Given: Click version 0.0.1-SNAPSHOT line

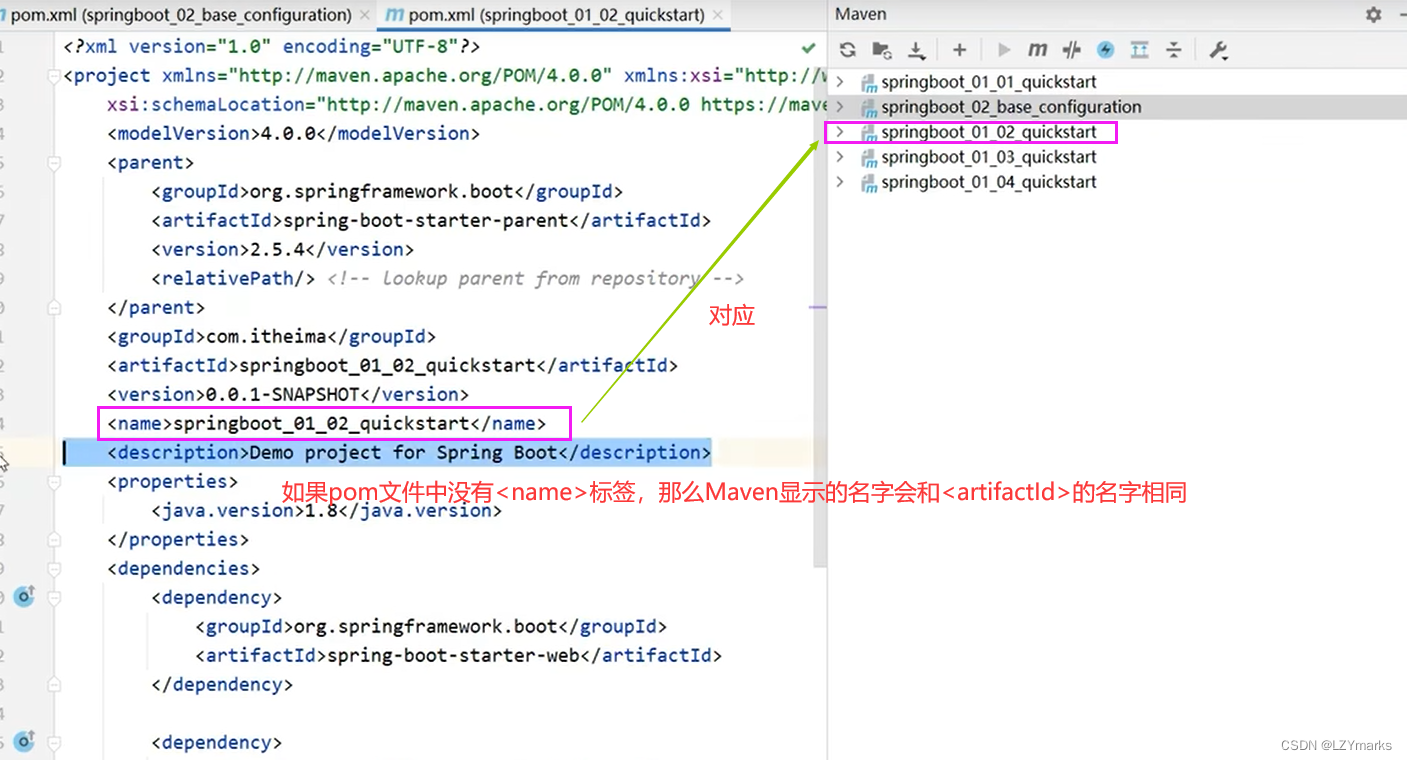Looking at the screenshot, I should (288, 394).
